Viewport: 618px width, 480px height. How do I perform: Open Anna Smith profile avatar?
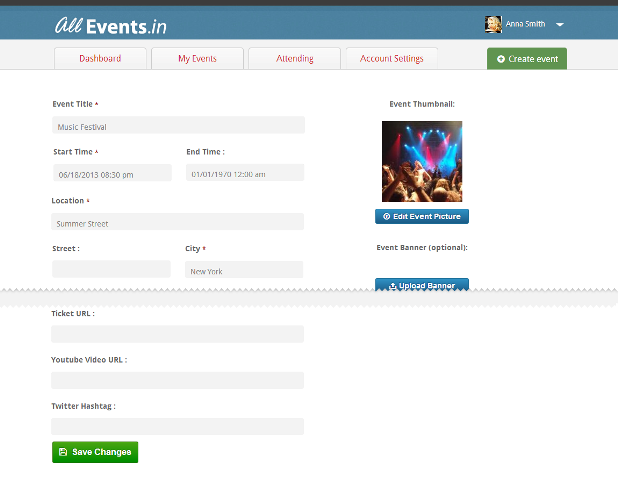click(493, 24)
